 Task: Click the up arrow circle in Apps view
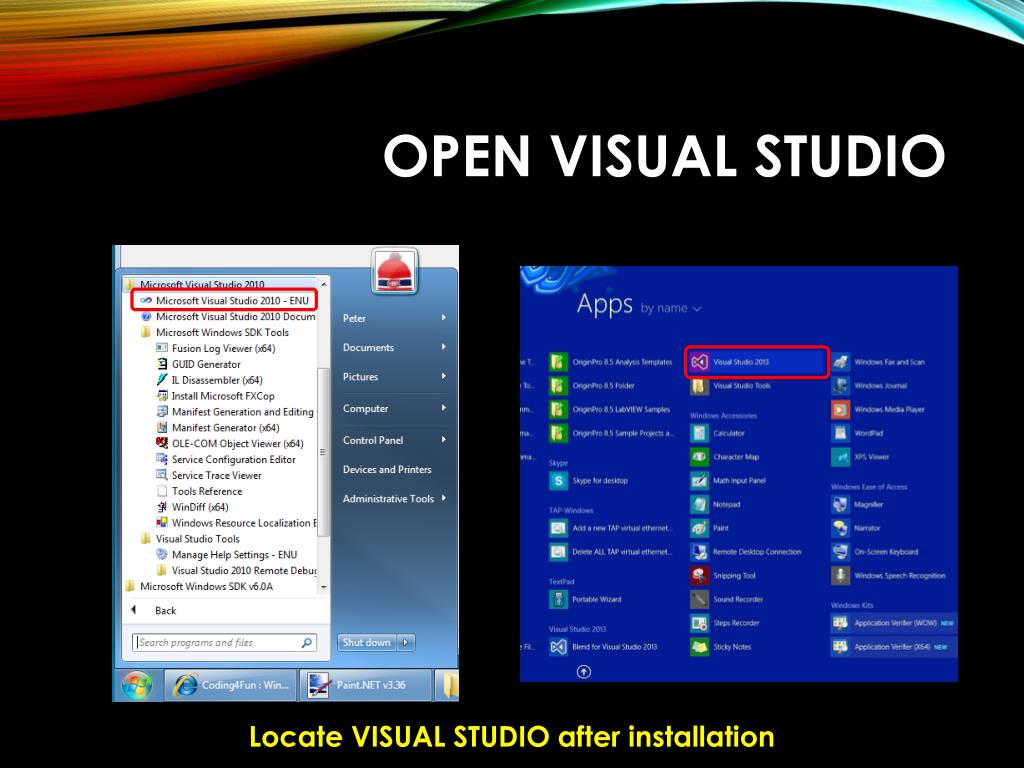tap(584, 671)
